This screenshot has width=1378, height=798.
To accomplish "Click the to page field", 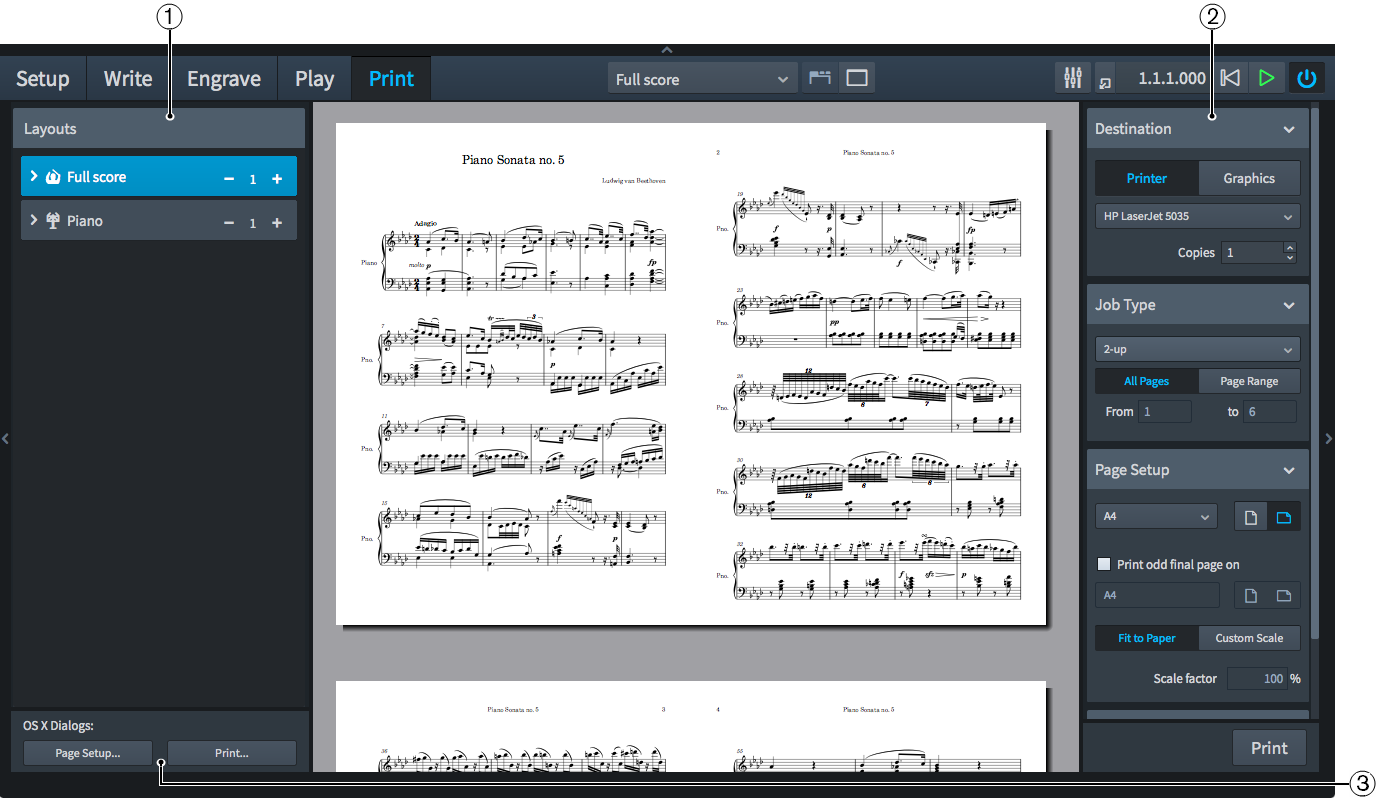I will coord(1270,411).
